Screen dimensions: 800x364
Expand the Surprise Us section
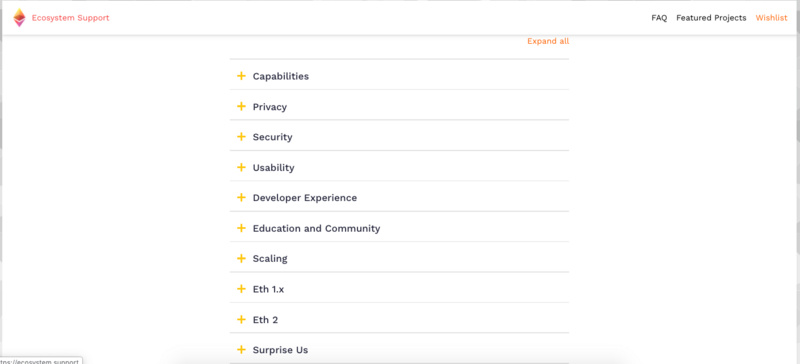pos(399,350)
